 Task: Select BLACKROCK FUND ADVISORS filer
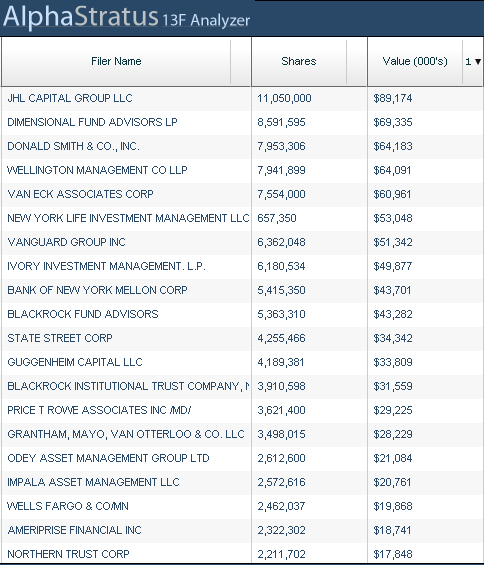83,314
